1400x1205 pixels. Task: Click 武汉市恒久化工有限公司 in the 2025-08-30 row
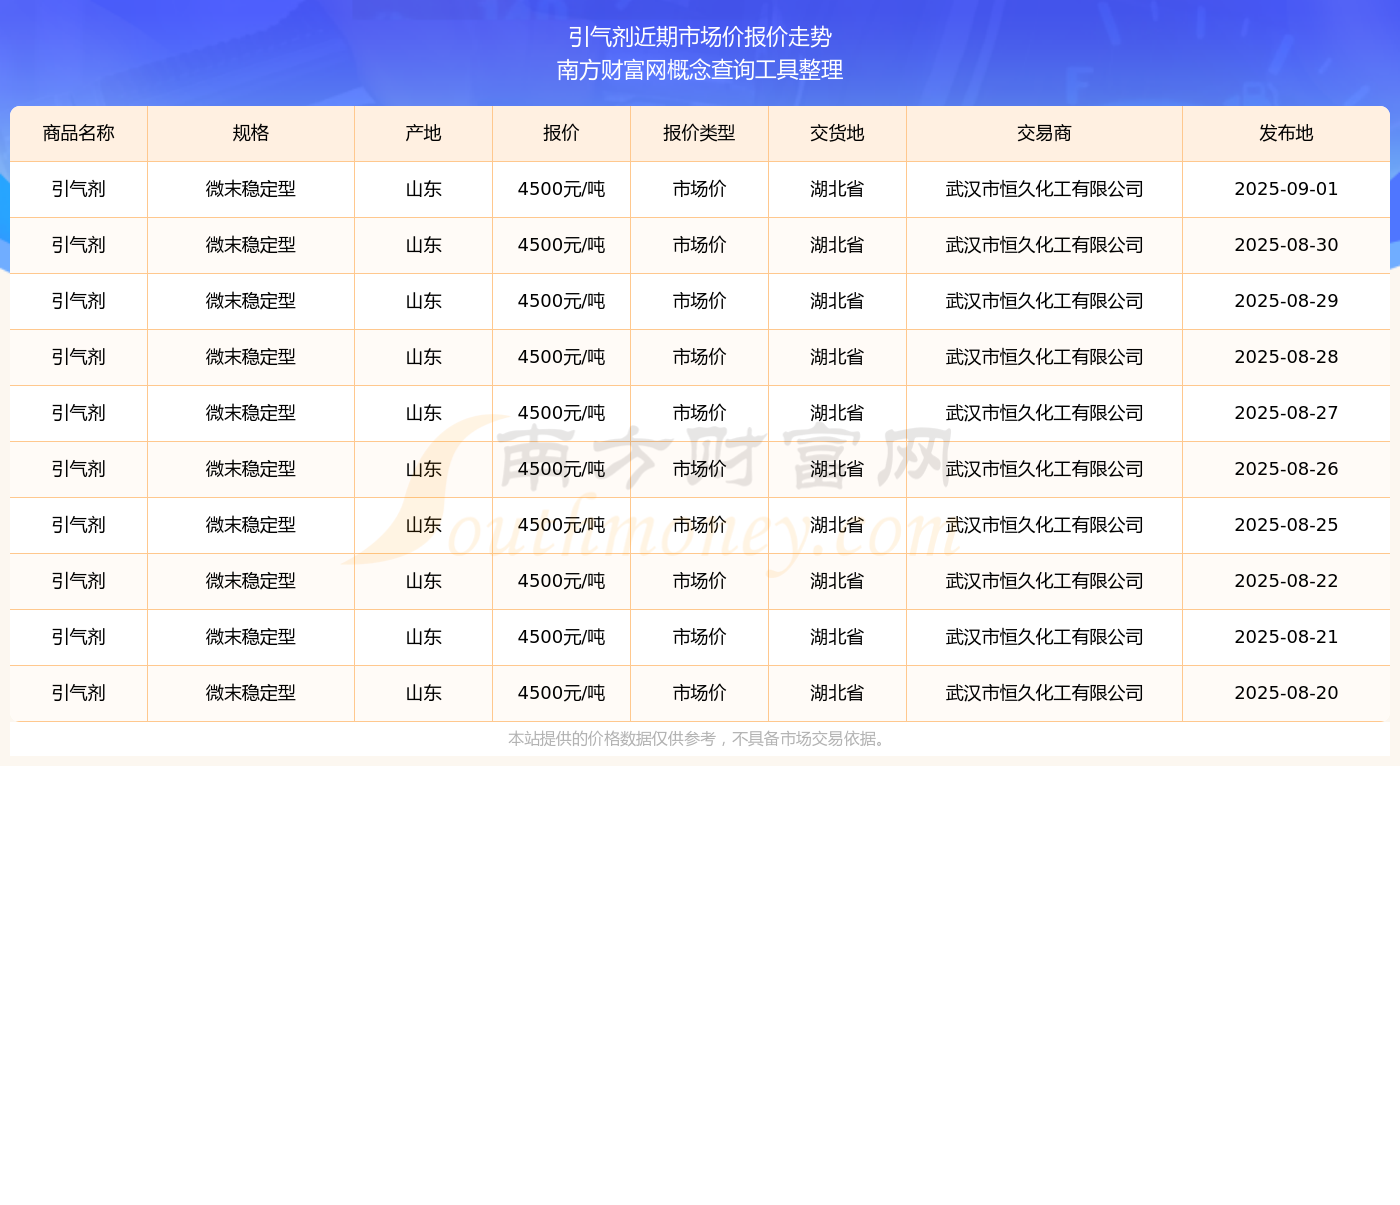pos(1045,245)
